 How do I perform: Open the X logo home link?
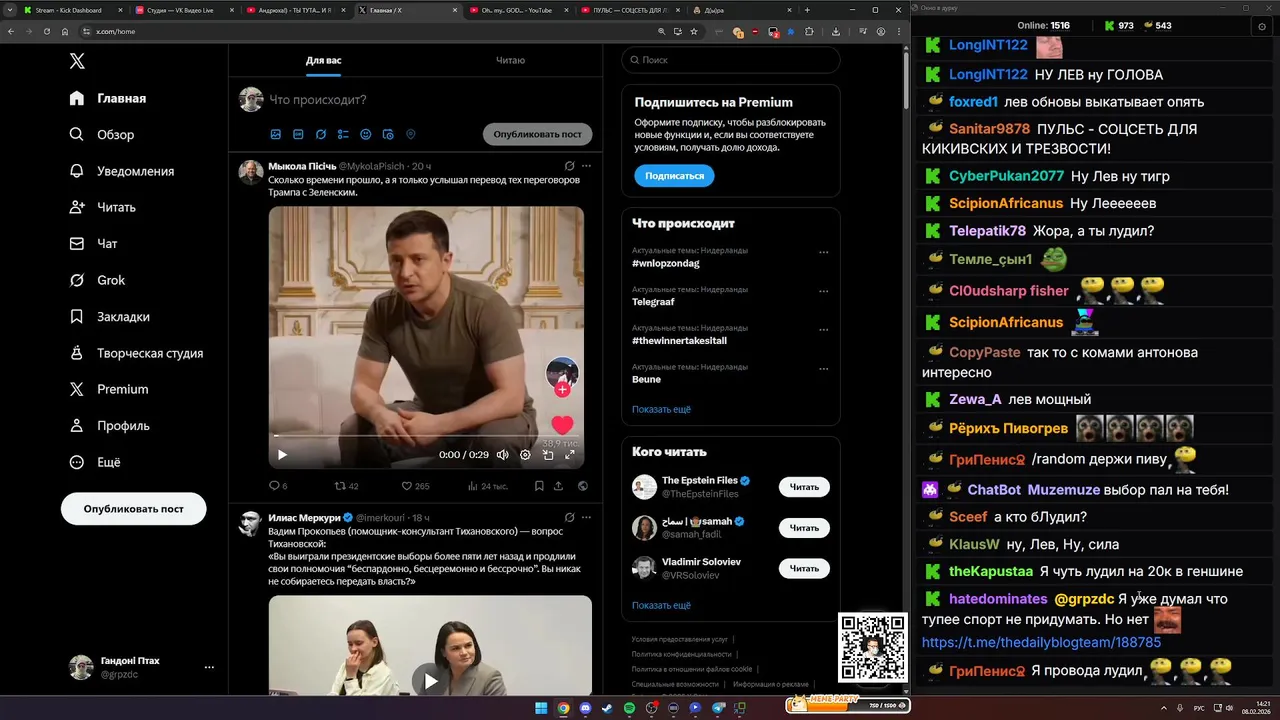click(x=77, y=61)
